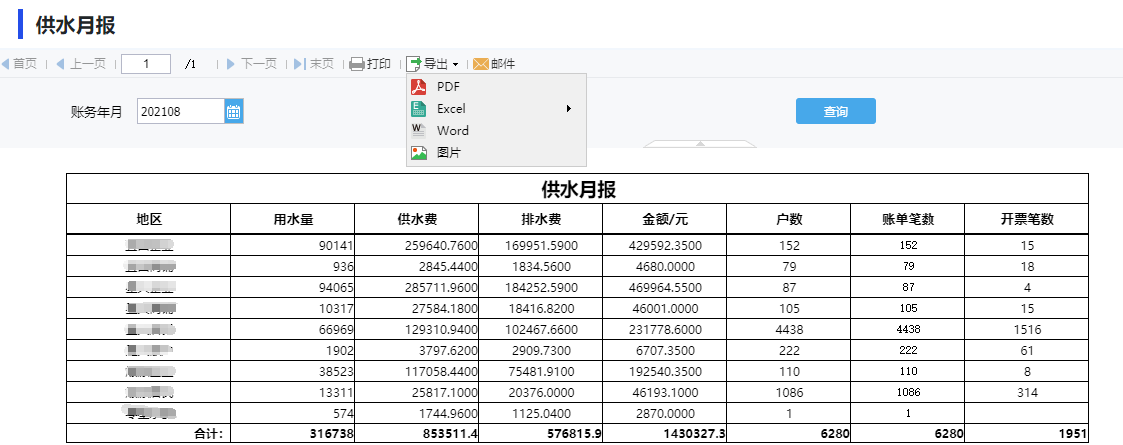The image size is (1123, 445).
Task: Select the cell 3797.6200
Action: click(417, 351)
